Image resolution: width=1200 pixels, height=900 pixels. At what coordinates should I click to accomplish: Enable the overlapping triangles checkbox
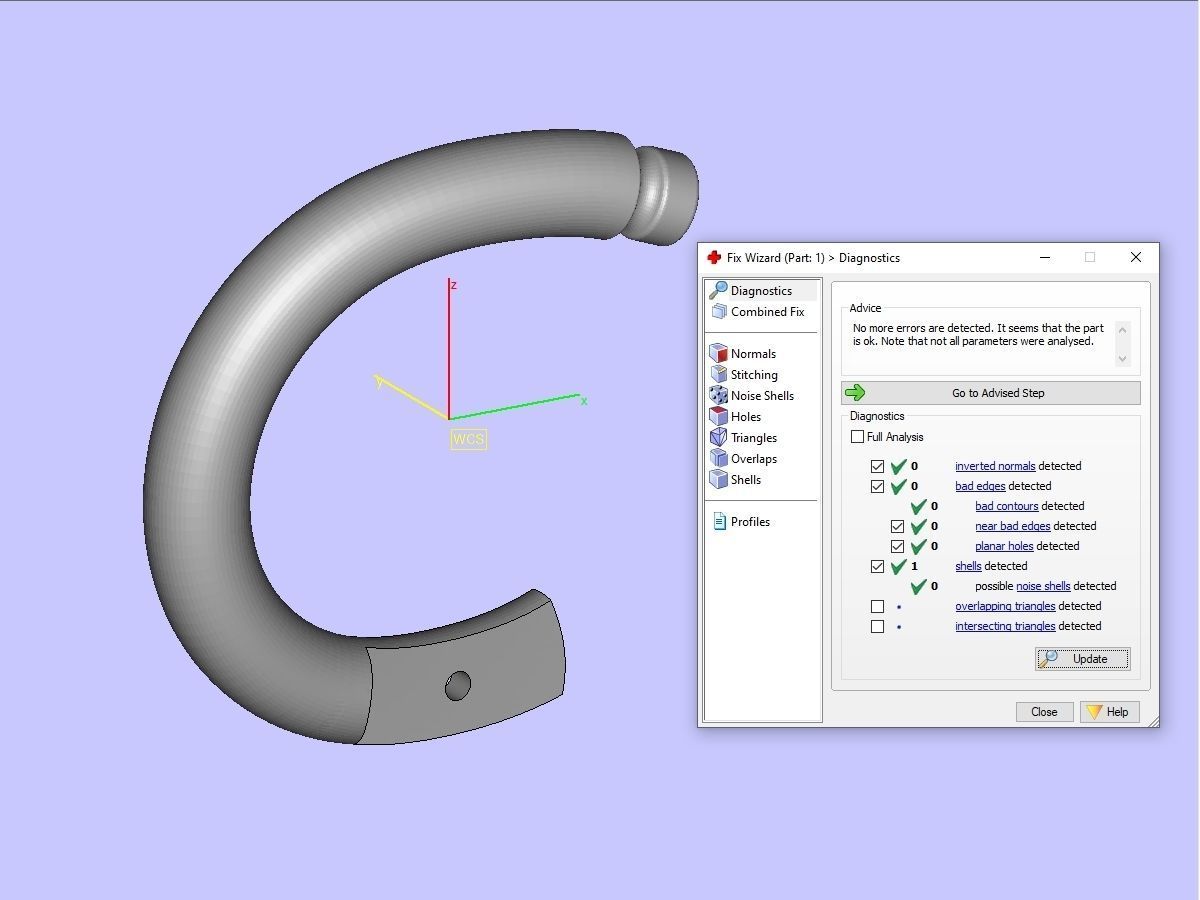tap(877, 606)
